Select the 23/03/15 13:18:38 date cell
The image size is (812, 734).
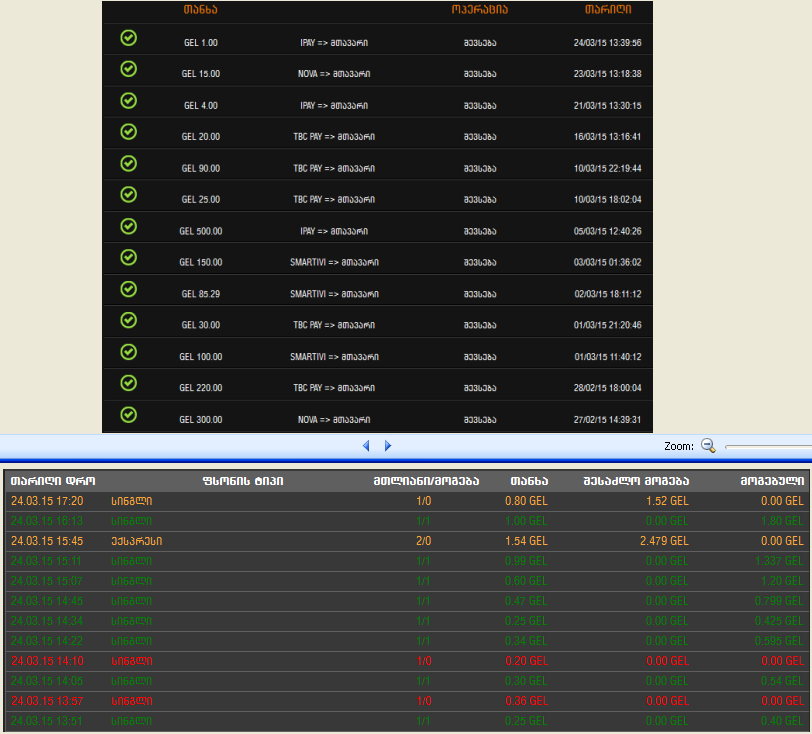607,74
